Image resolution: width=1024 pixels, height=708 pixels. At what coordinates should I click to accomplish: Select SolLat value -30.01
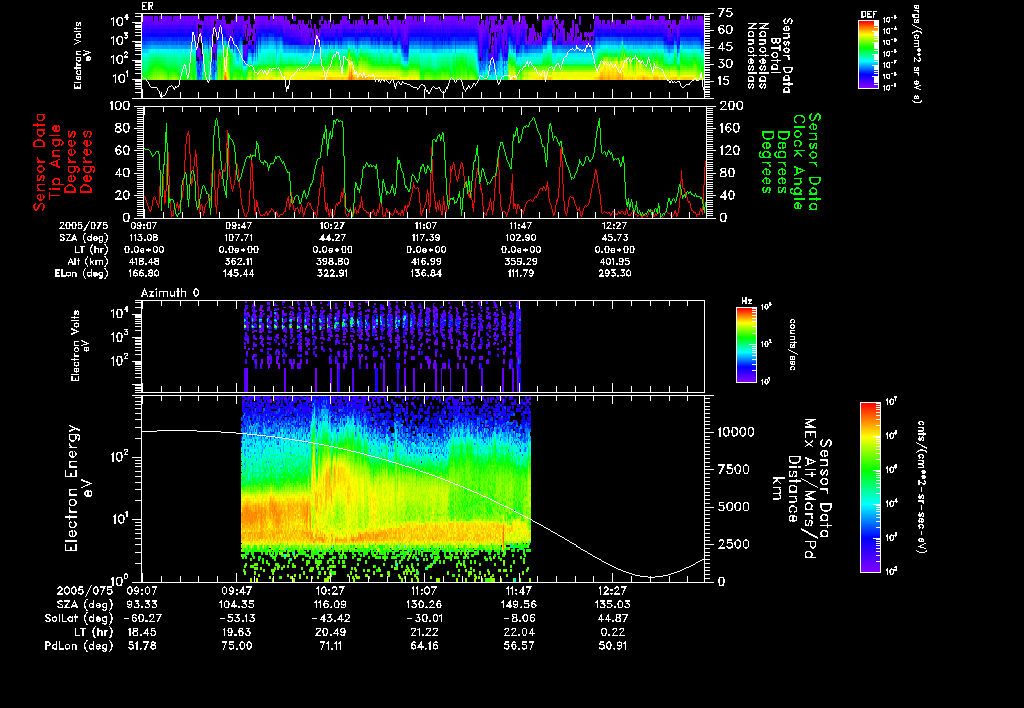coord(424,619)
